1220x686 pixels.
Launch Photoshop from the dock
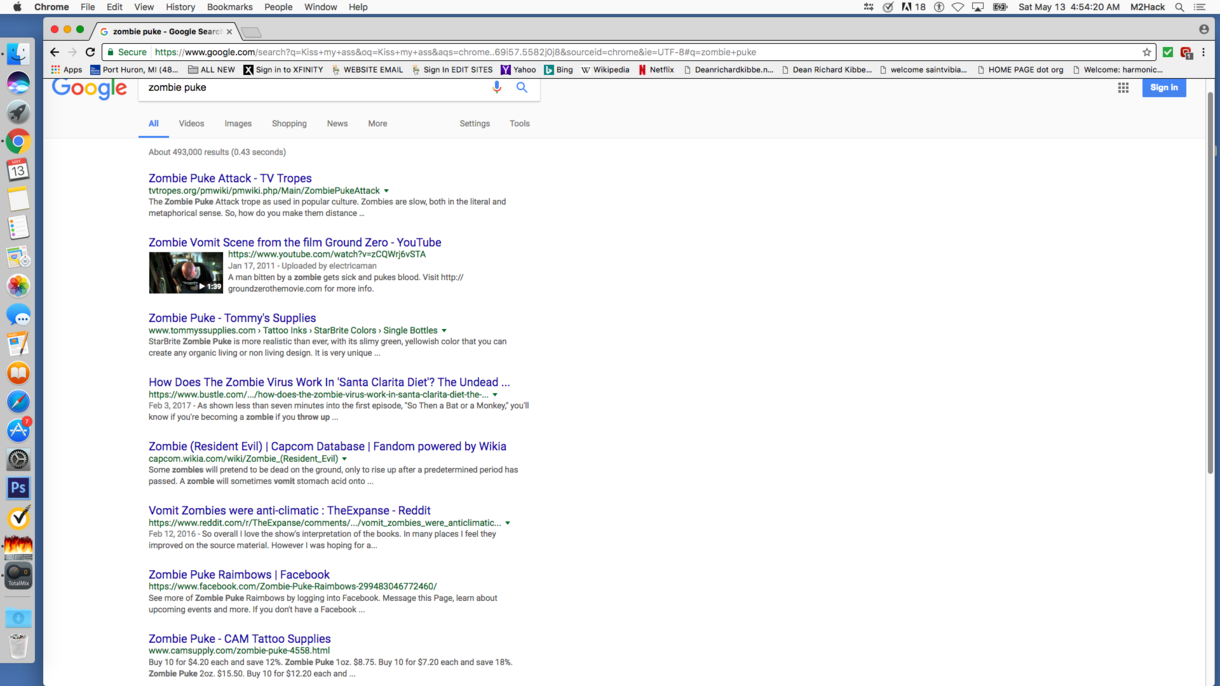pos(18,489)
